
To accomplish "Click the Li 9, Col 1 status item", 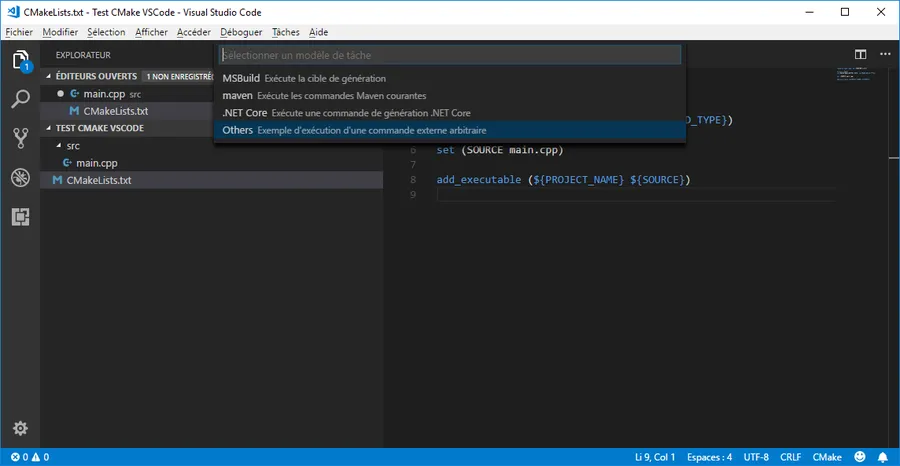I will (655, 457).
